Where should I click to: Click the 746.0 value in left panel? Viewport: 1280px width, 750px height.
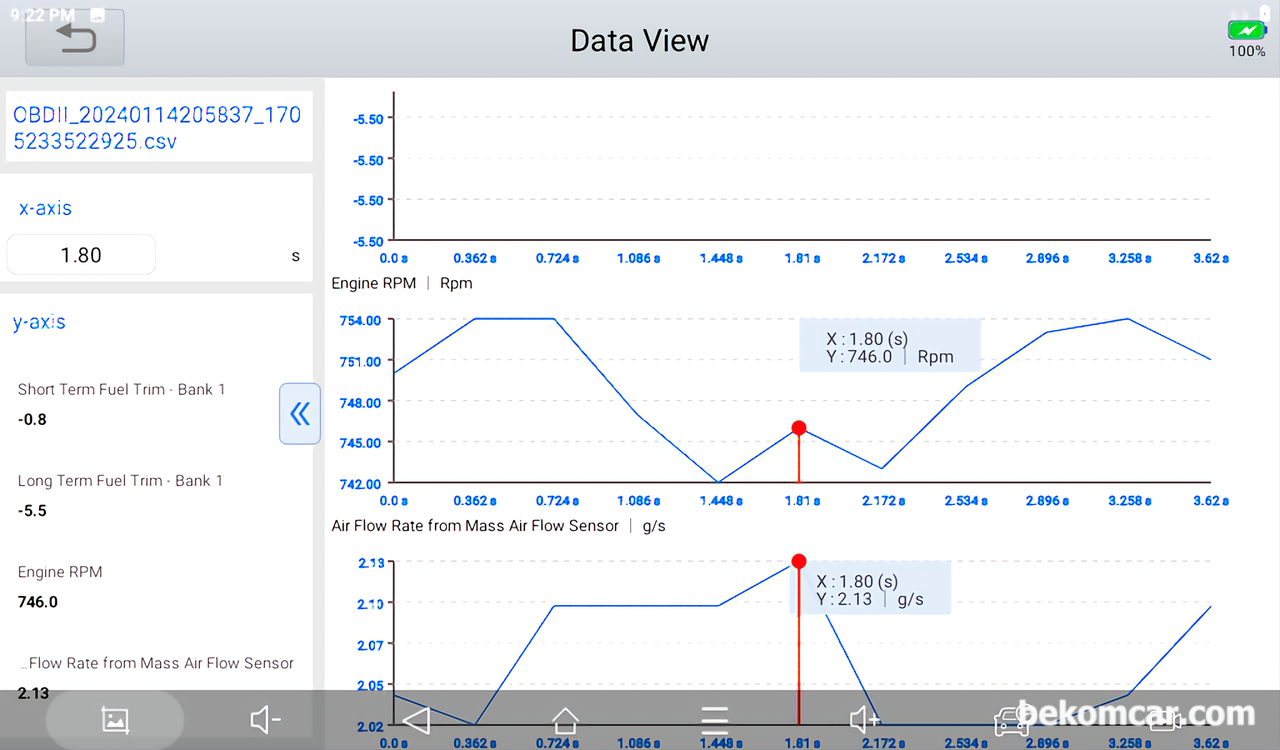click(38, 602)
